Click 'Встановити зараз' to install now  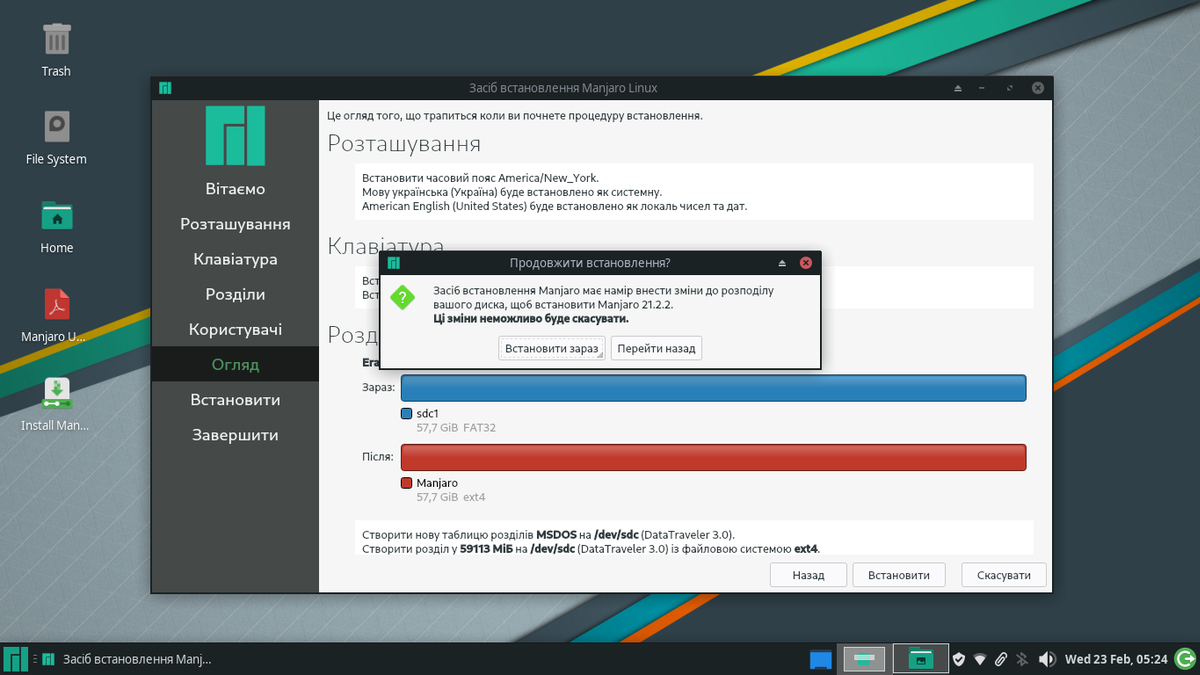[552, 348]
